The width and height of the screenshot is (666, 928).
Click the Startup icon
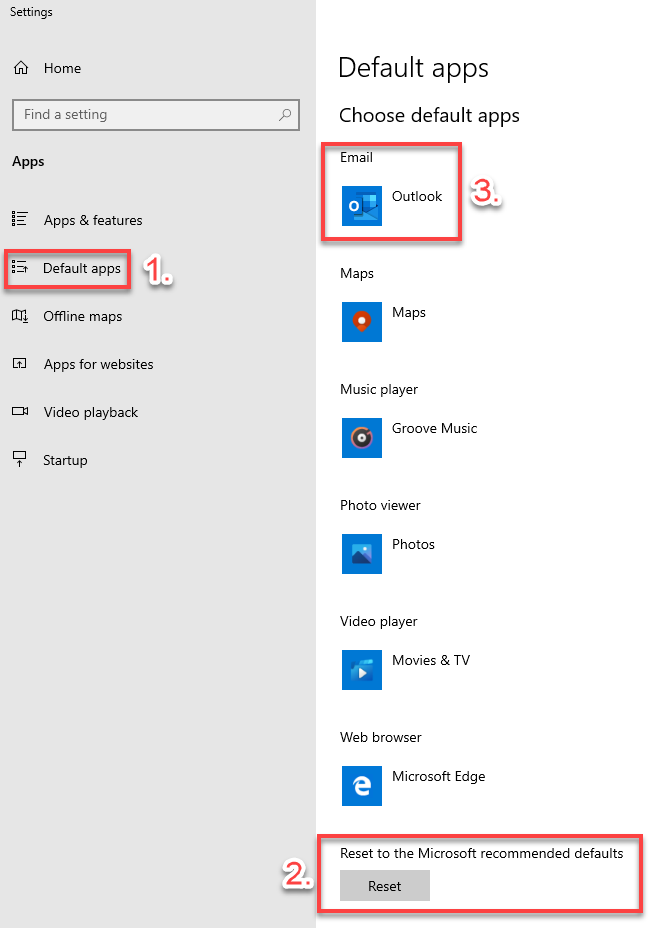(20, 459)
